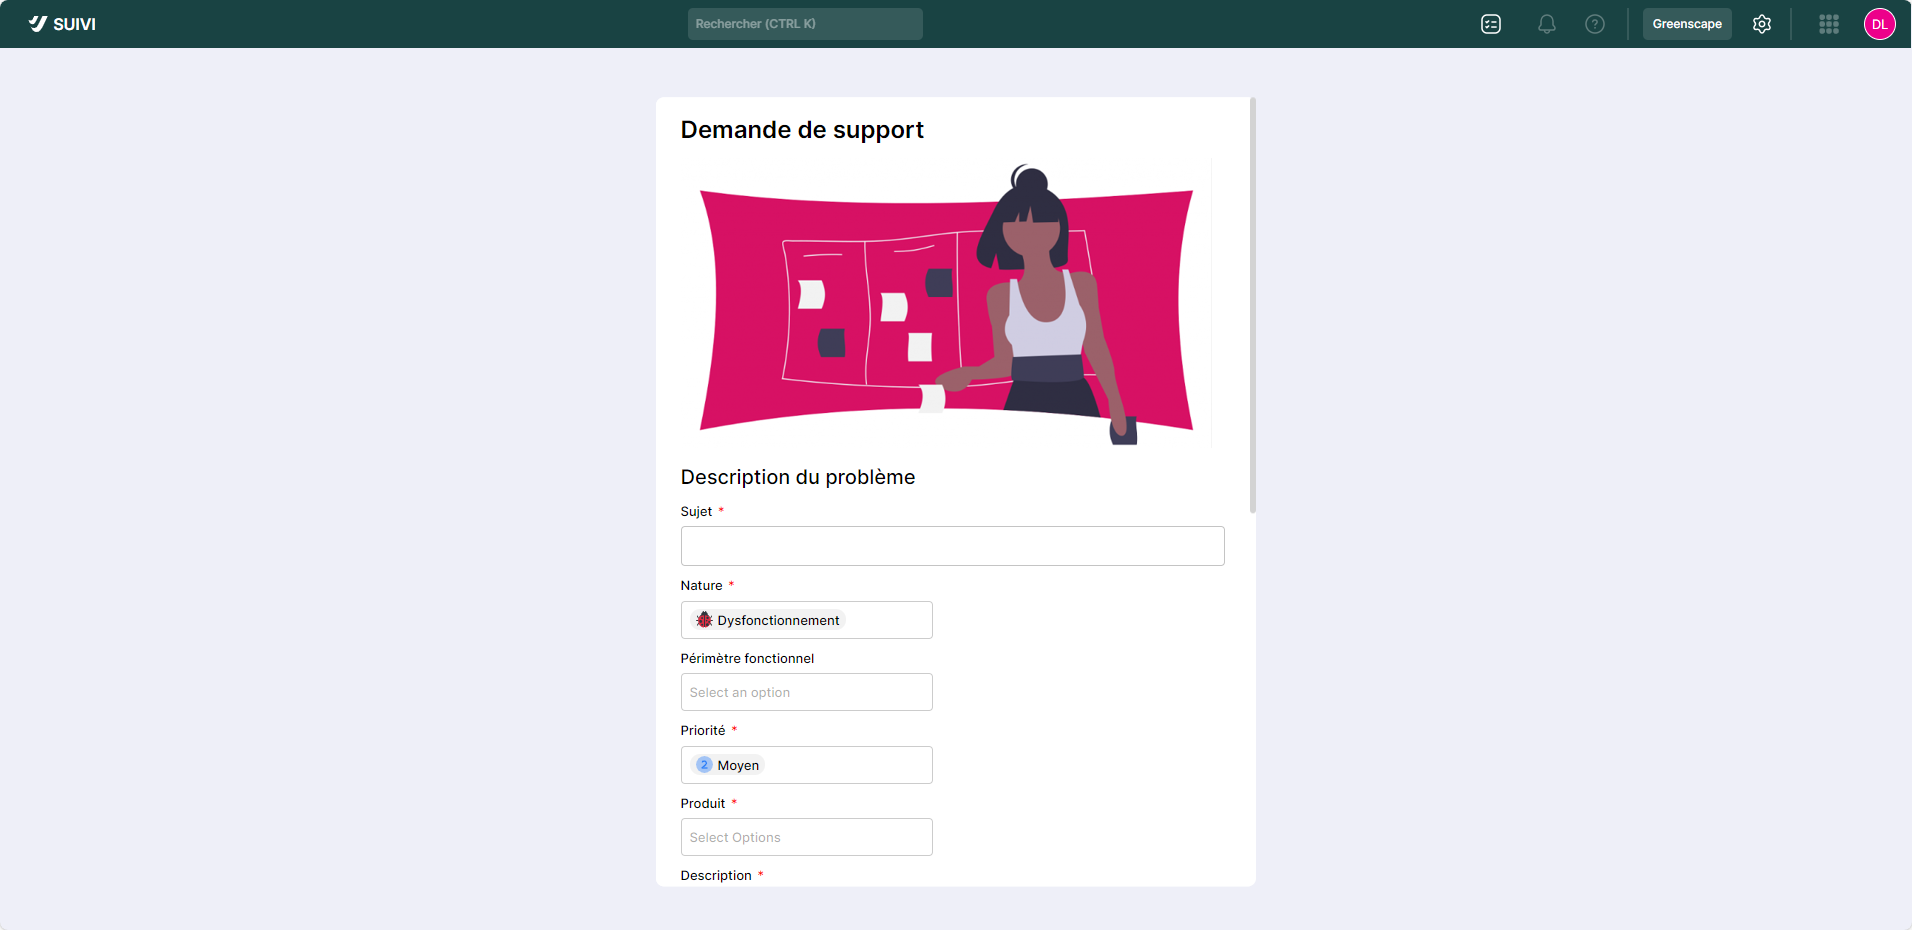Viewport: 1912px width, 930px height.
Task: Open the checklist tasks icon in the header
Action: coord(1491,24)
